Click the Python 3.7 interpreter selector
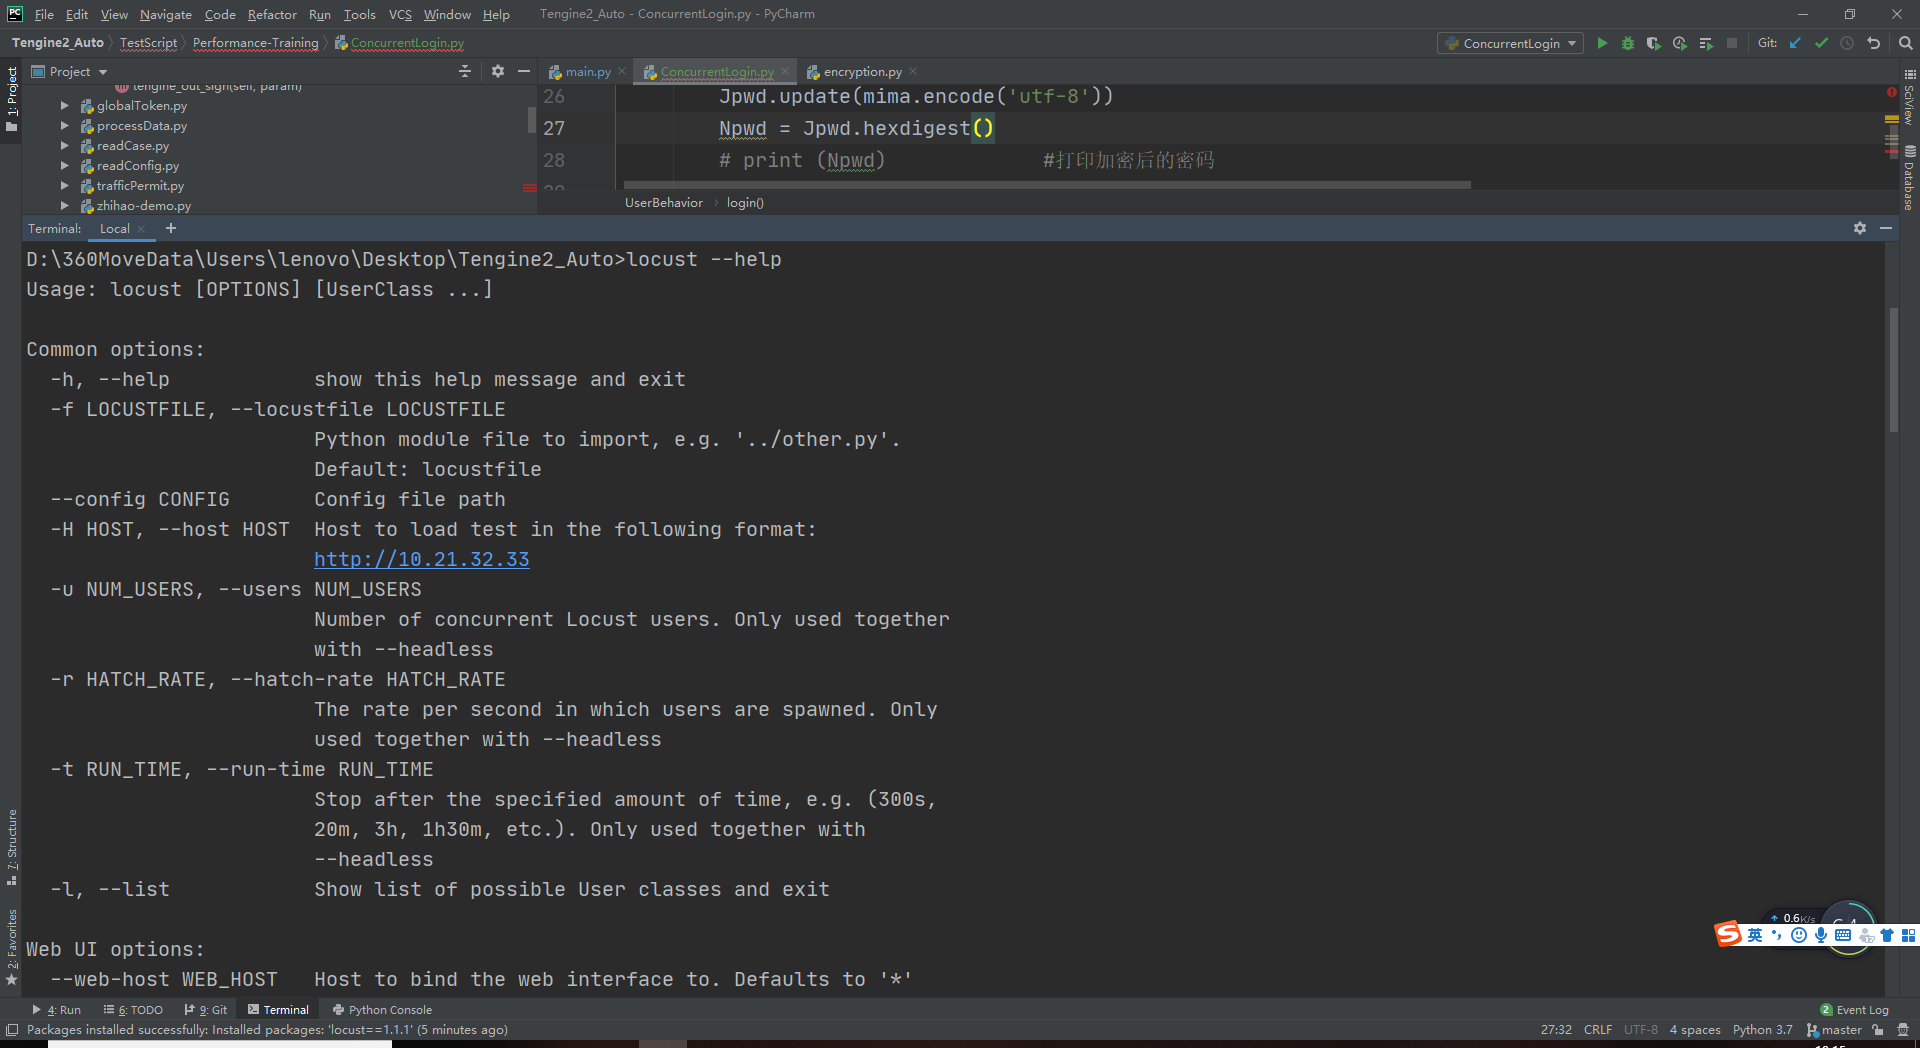The image size is (1920, 1048). click(1762, 1030)
